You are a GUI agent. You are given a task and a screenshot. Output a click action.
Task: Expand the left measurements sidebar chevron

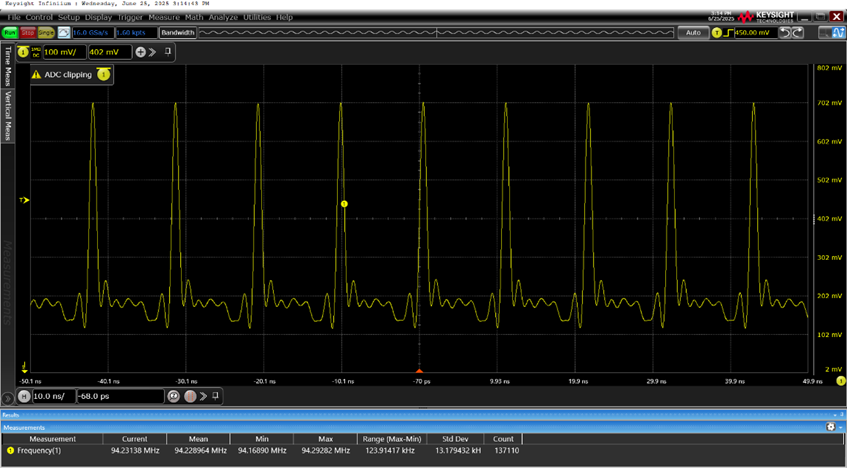(8, 399)
